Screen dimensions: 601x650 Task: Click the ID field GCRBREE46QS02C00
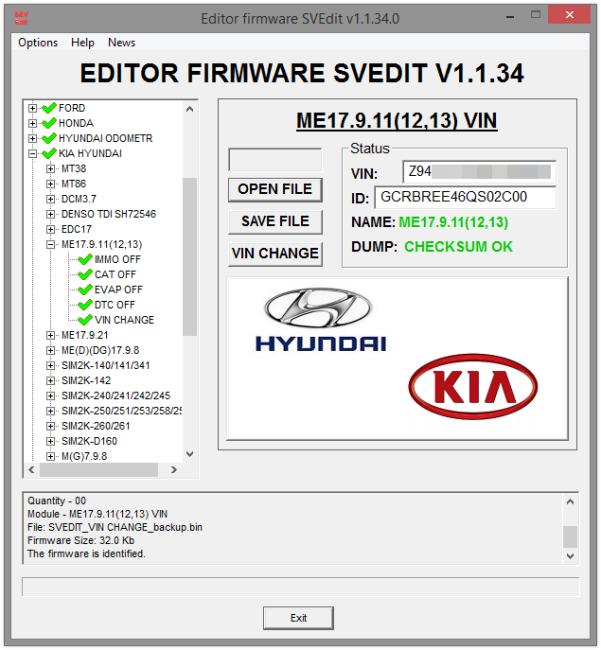tap(465, 197)
